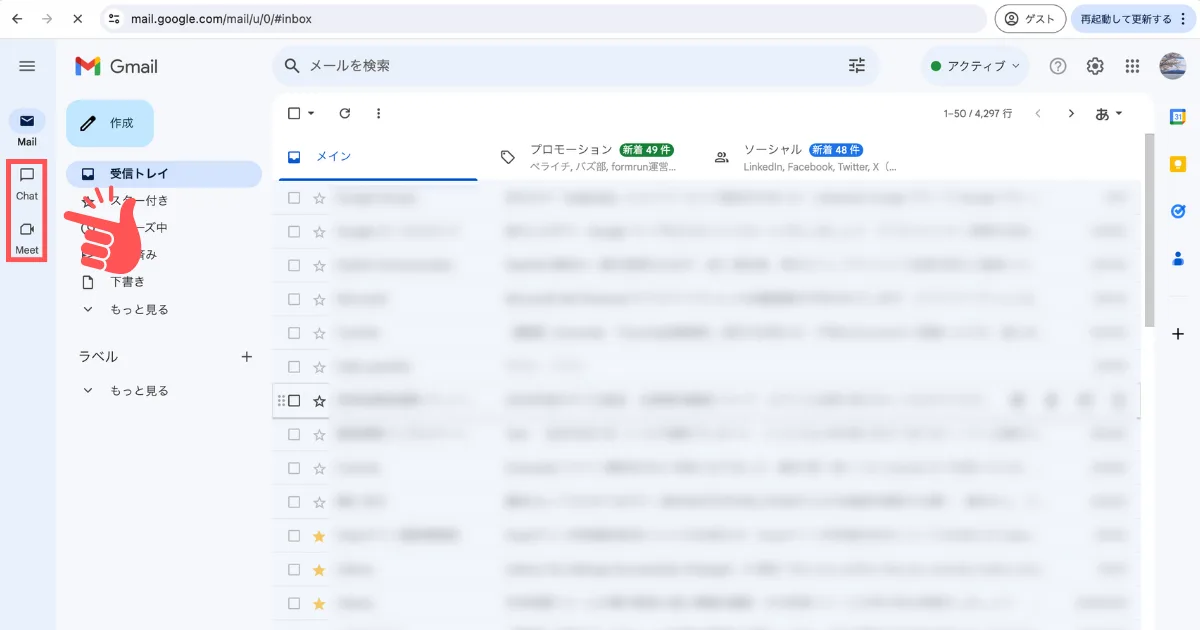The height and width of the screenshot is (630, 1200).
Task: Click the メールを検索 search field
Action: coord(575,66)
